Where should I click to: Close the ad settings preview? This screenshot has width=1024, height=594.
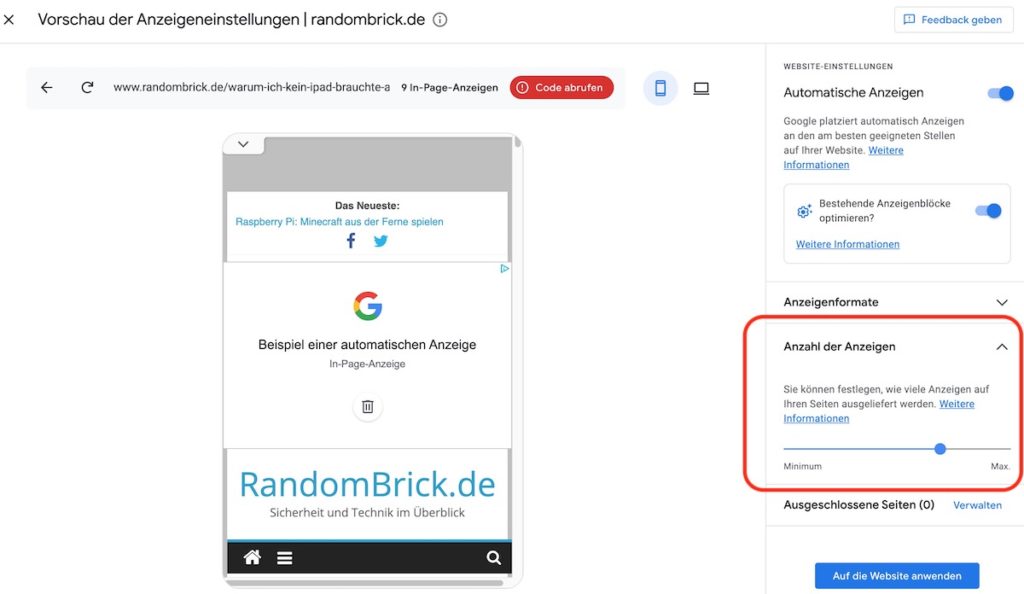pyautogui.click(x=9, y=20)
